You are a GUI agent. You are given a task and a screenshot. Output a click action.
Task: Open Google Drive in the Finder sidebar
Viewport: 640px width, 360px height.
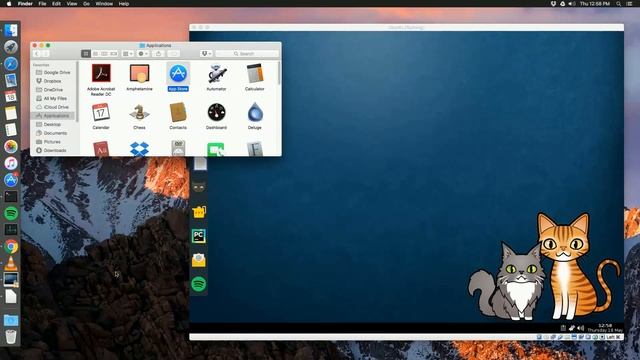(53, 72)
